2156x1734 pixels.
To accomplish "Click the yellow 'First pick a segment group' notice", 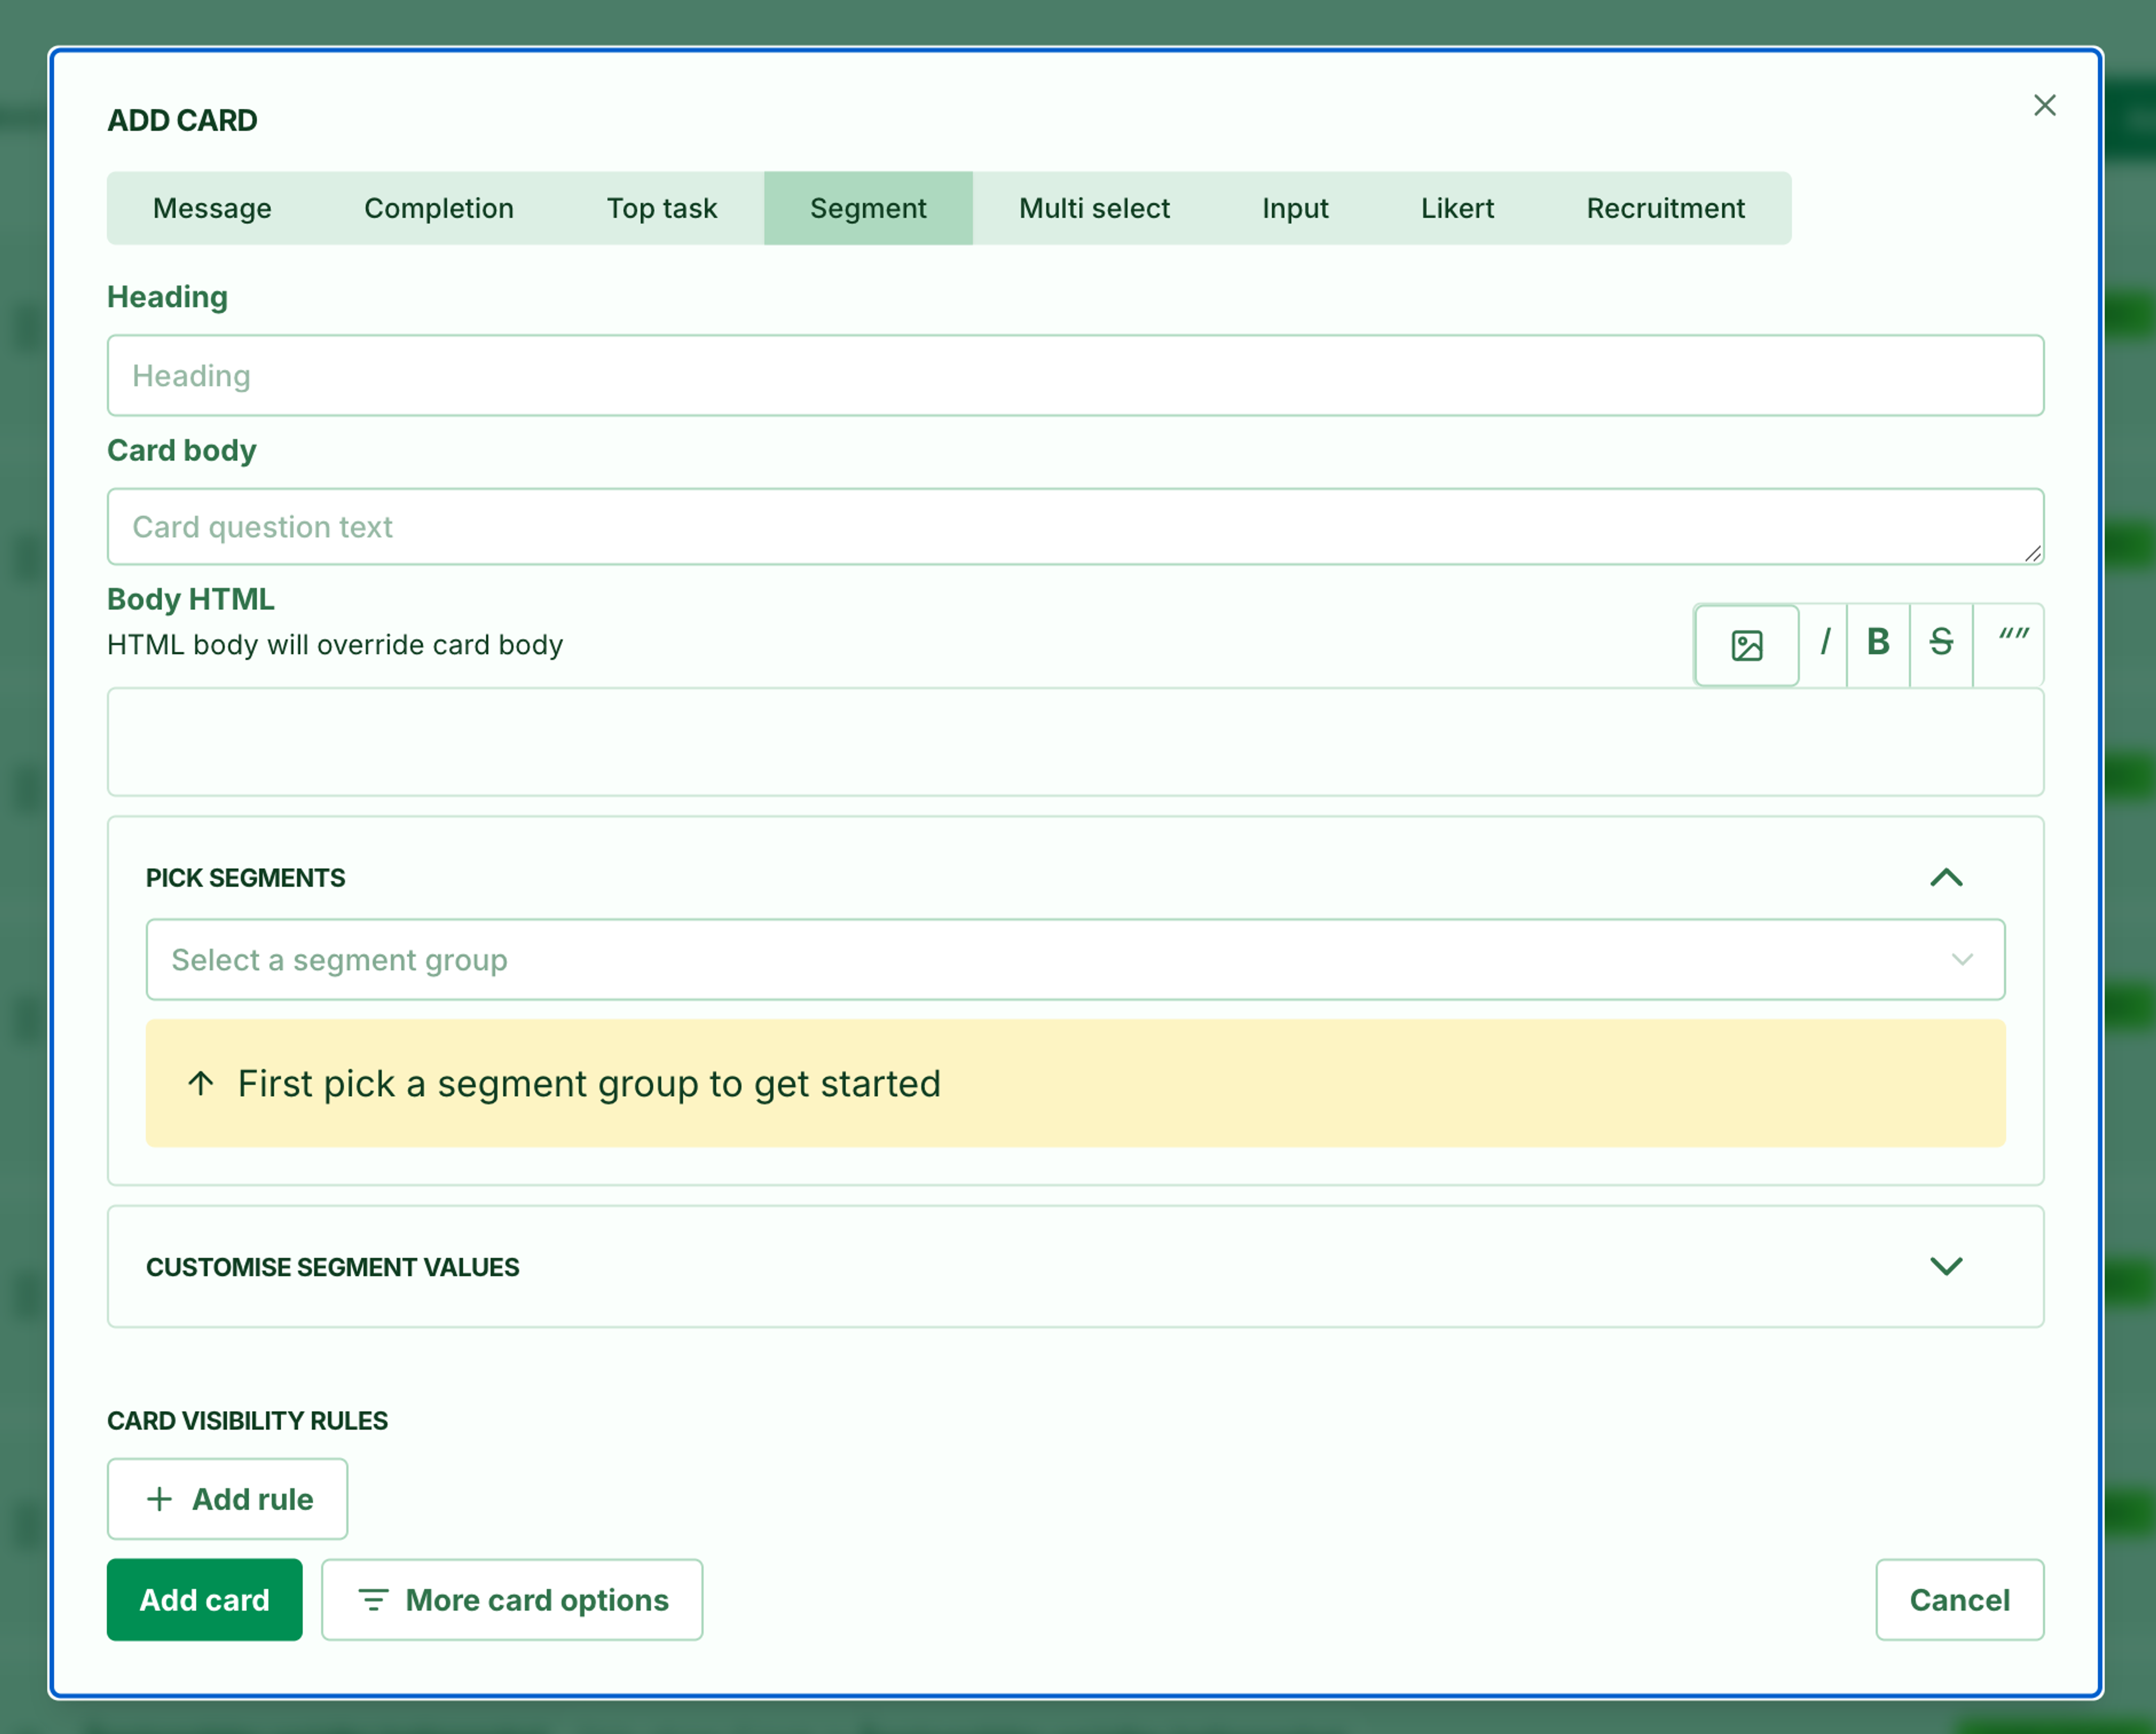I will 1075,1083.
